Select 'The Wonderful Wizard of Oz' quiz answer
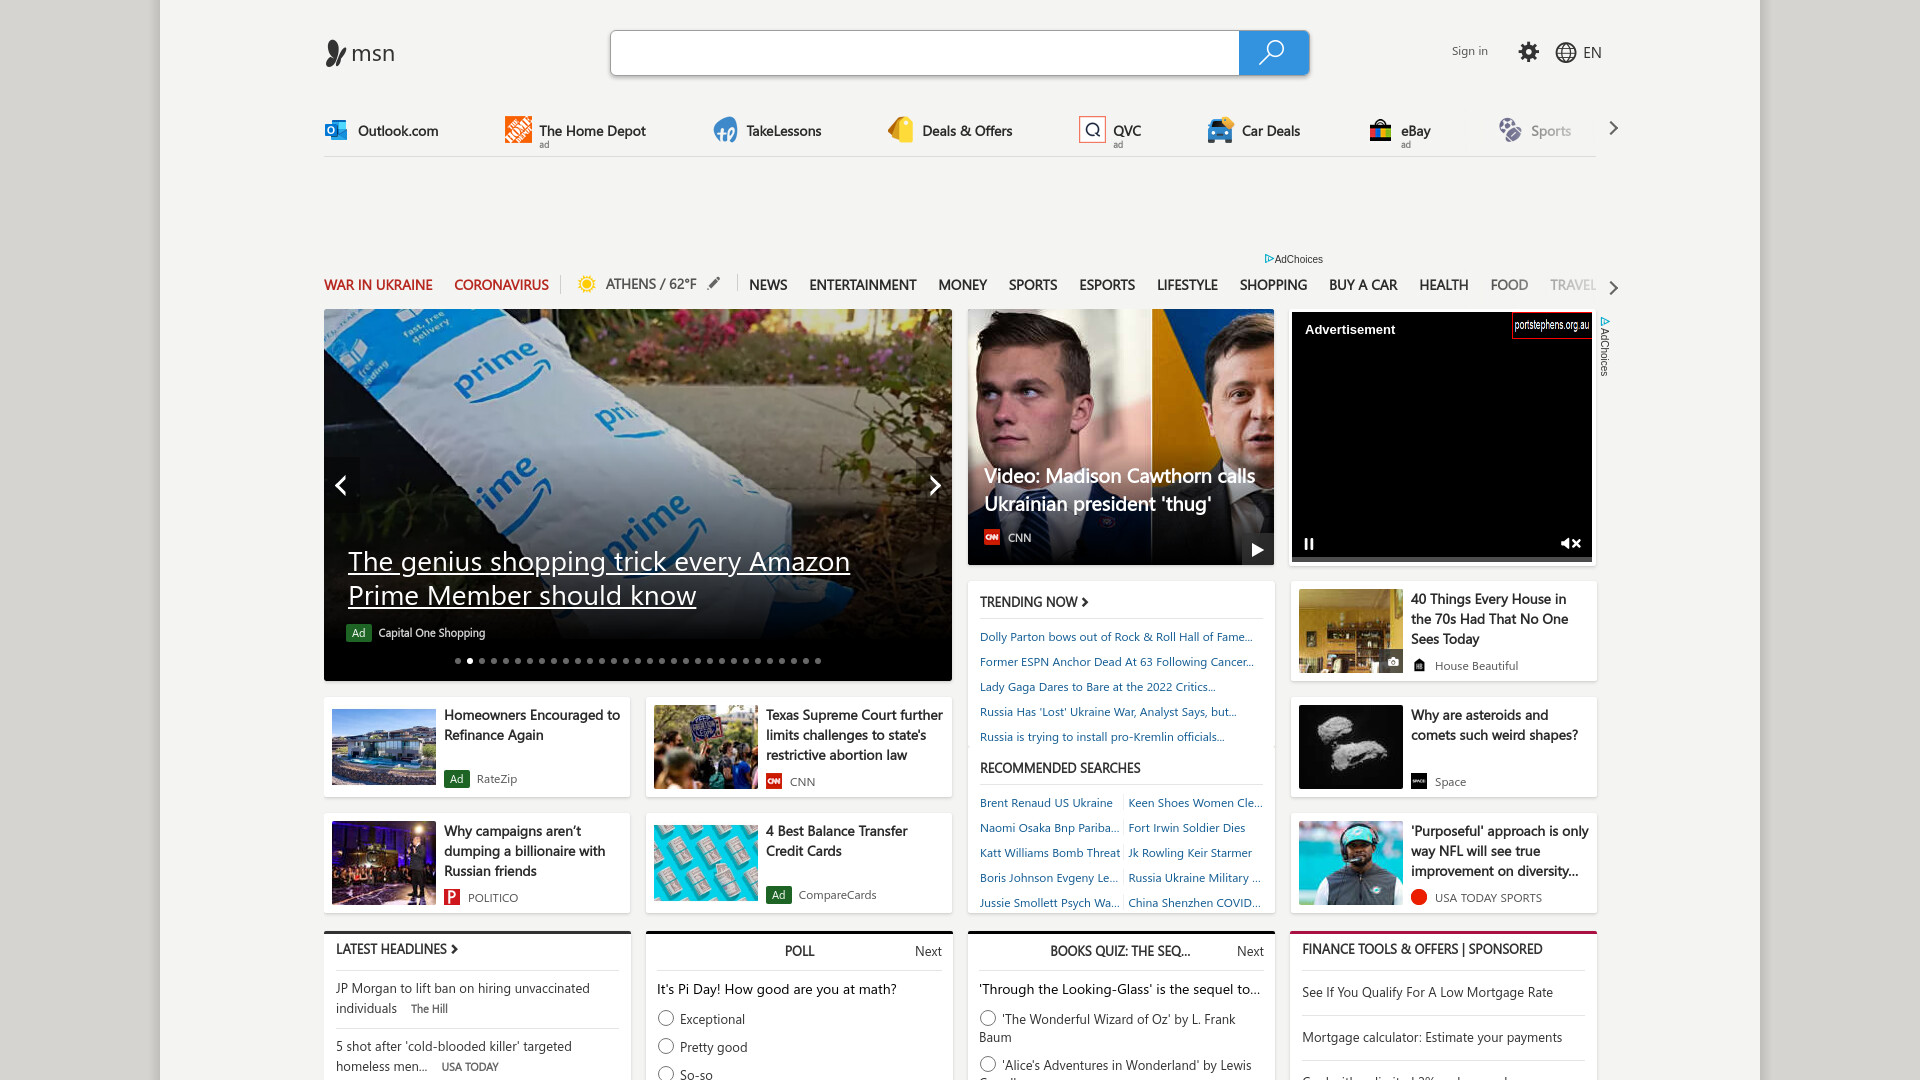The width and height of the screenshot is (1920, 1080). pos(988,1018)
